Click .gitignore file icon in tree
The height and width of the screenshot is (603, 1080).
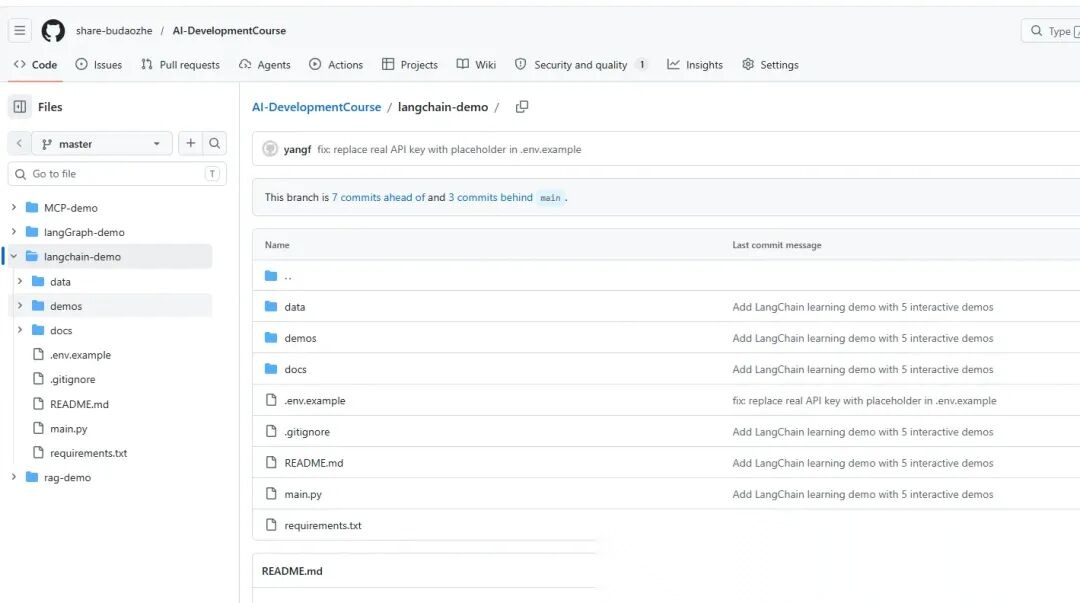[x=39, y=379]
